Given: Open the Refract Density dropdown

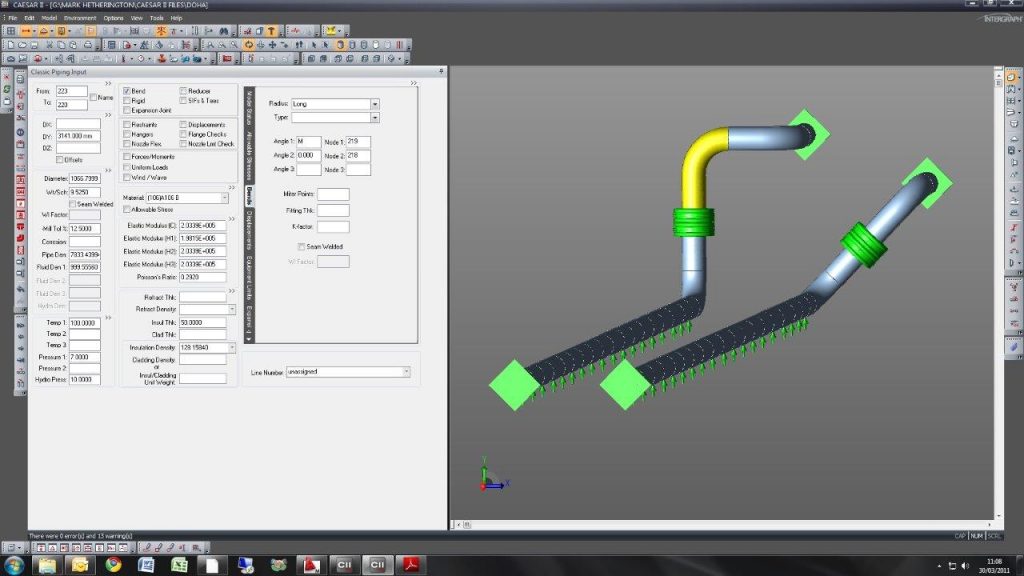Looking at the screenshot, I should point(231,309).
